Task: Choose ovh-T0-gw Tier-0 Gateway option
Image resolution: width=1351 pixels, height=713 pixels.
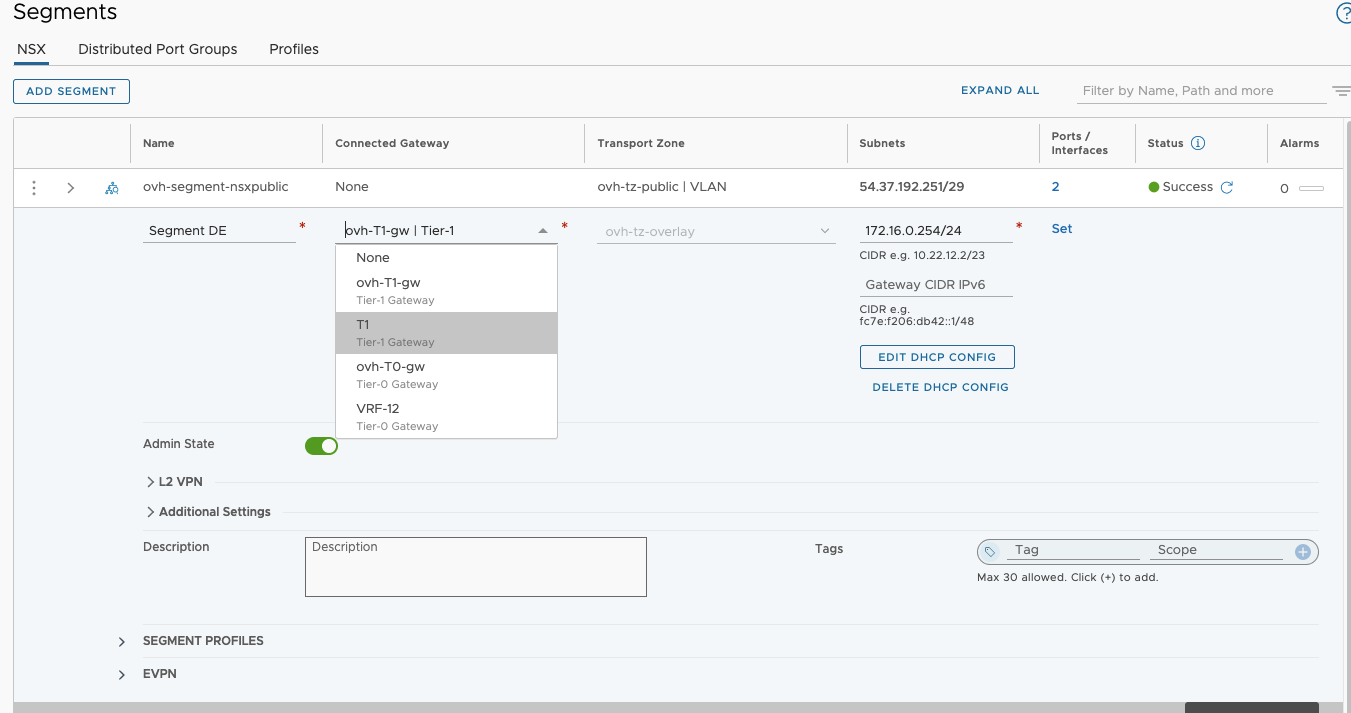Action: point(446,374)
